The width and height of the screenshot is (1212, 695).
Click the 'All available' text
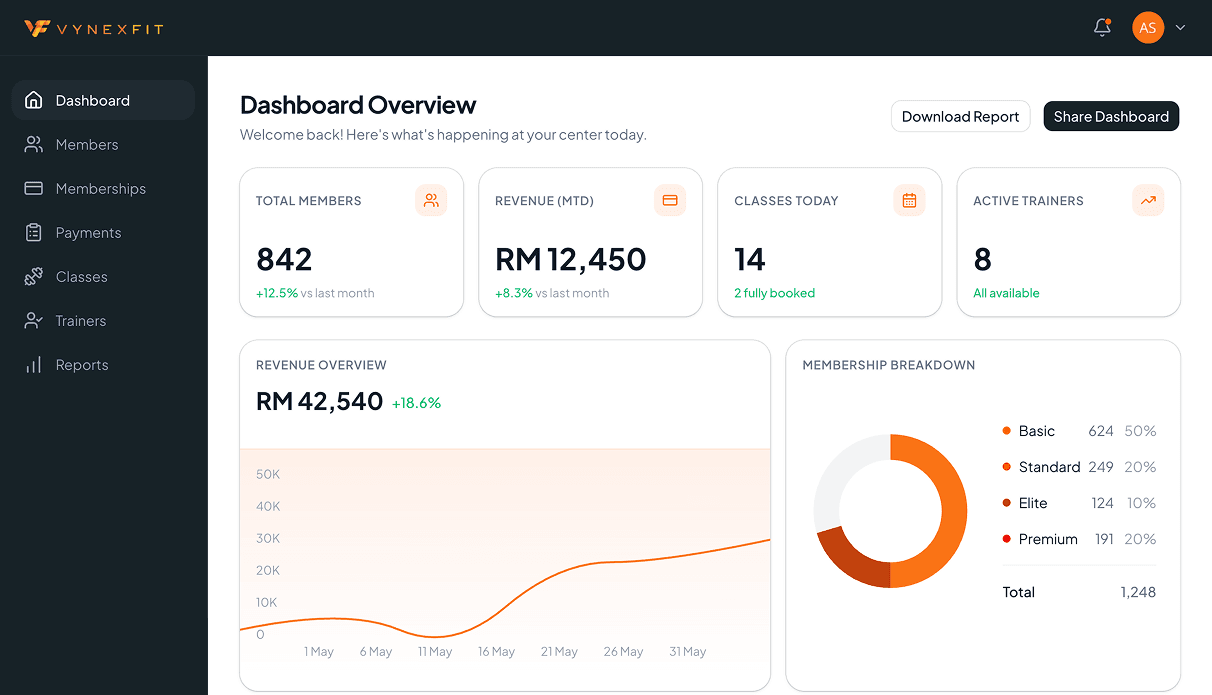(x=1006, y=293)
